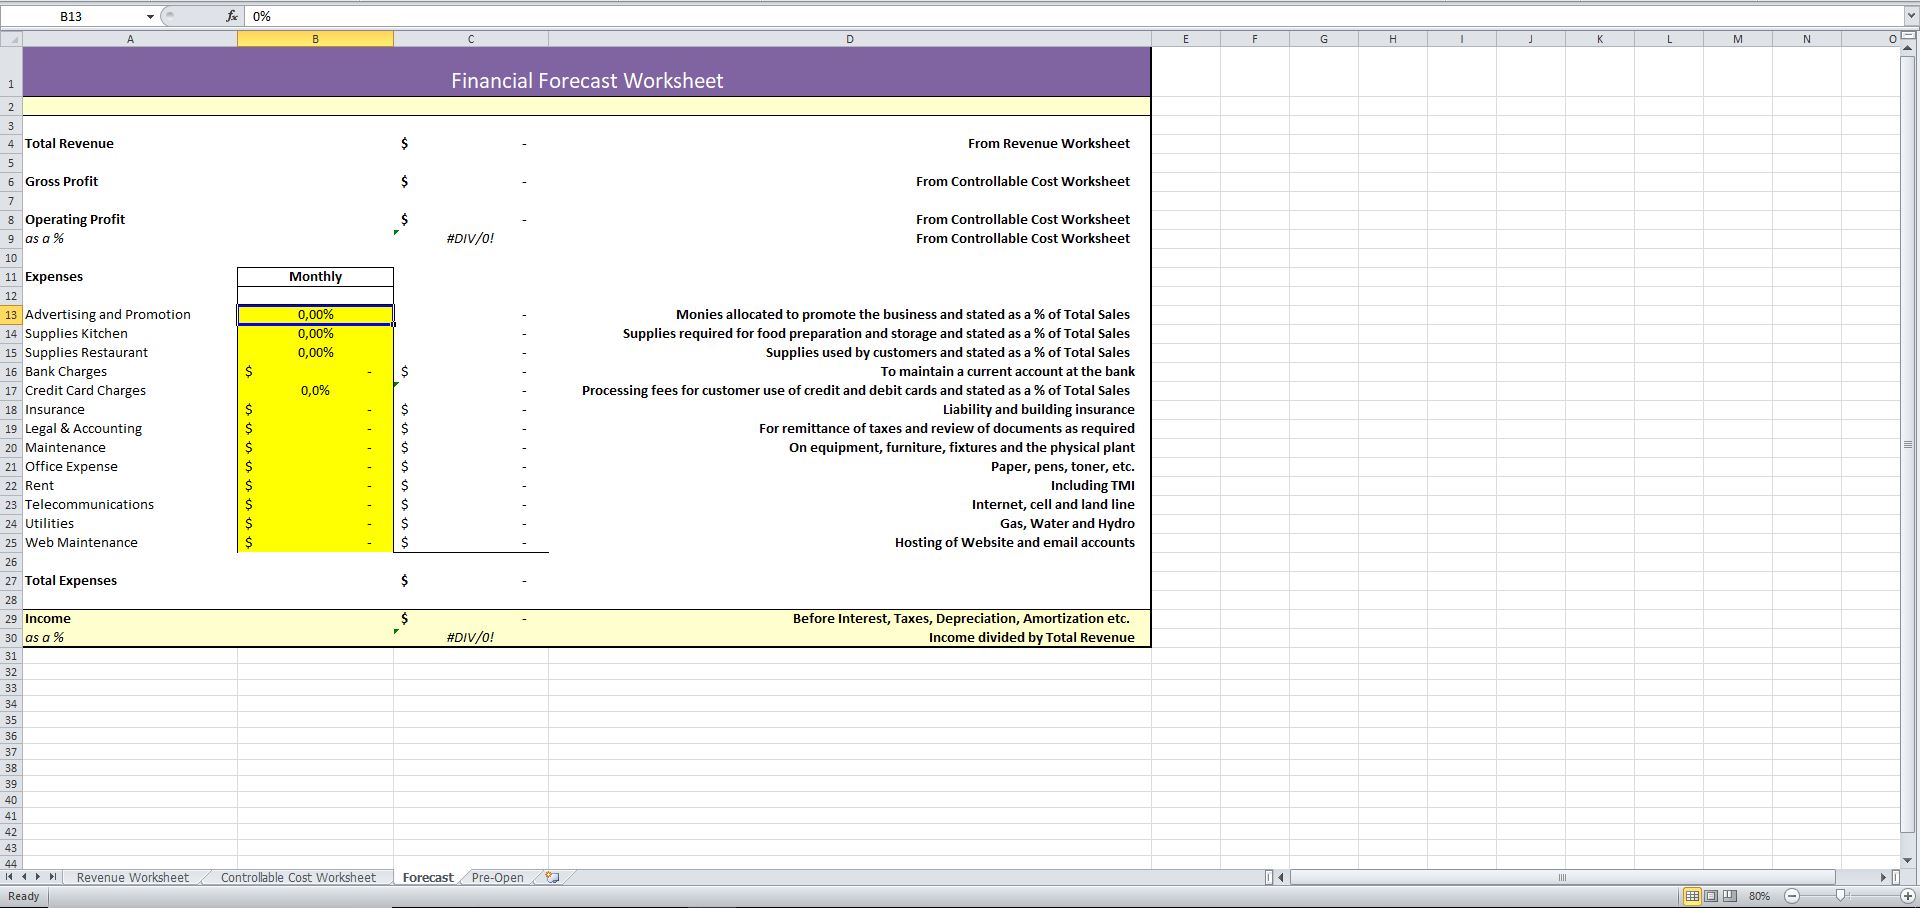Click the zoom slider handle
Screen dimensions: 1920x908
tap(1838, 896)
